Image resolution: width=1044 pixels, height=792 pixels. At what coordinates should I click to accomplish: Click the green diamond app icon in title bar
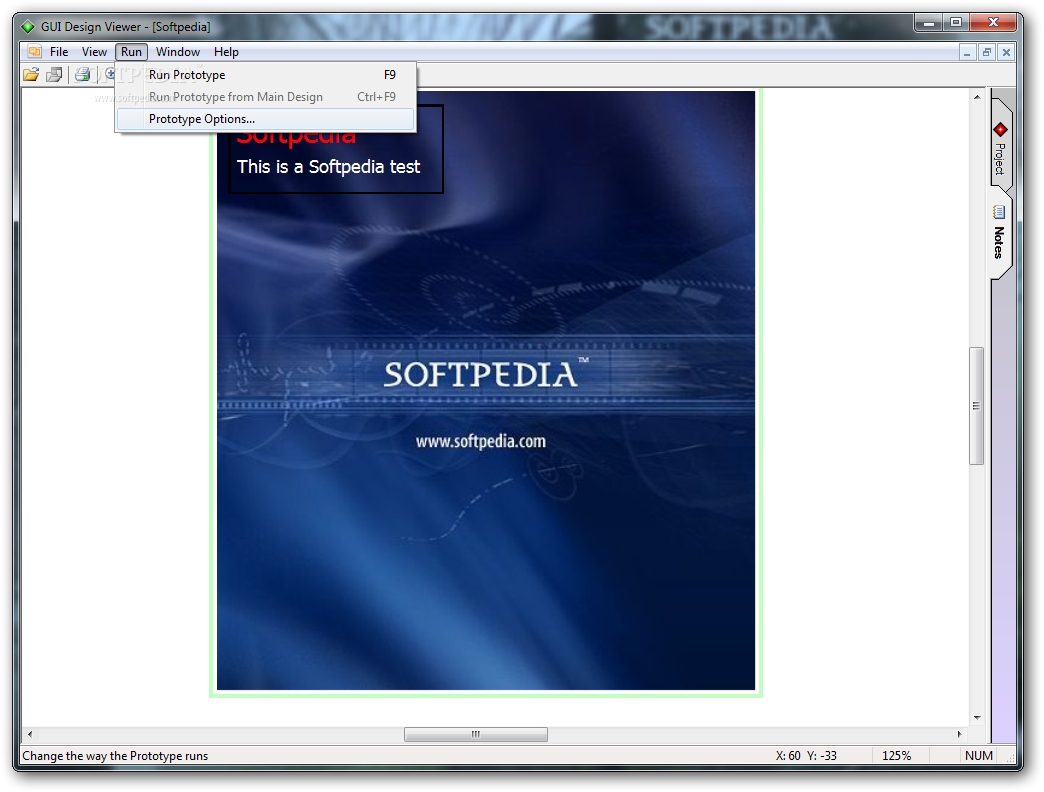[28, 27]
